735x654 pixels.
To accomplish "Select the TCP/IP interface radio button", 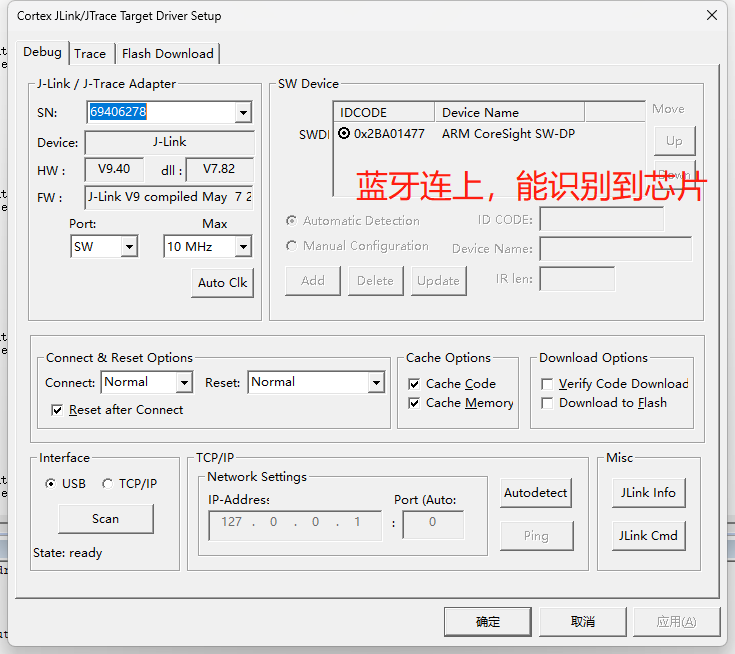I will point(108,484).
